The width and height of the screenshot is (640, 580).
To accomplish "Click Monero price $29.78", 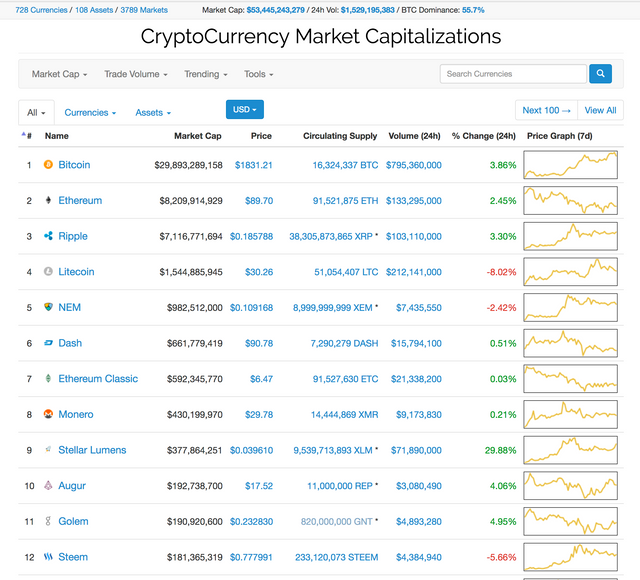I will pos(259,414).
